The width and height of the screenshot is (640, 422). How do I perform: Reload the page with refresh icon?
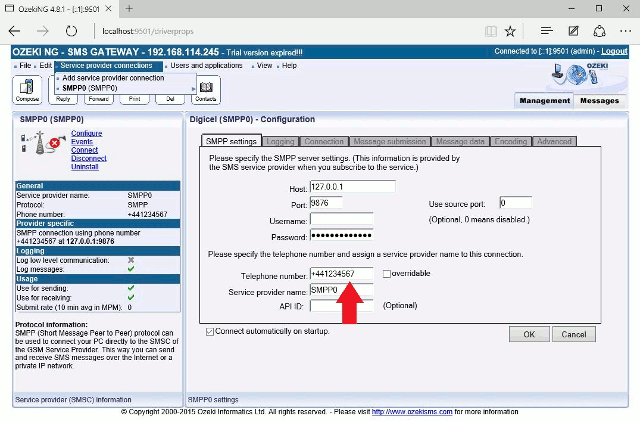(x=71, y=31)
